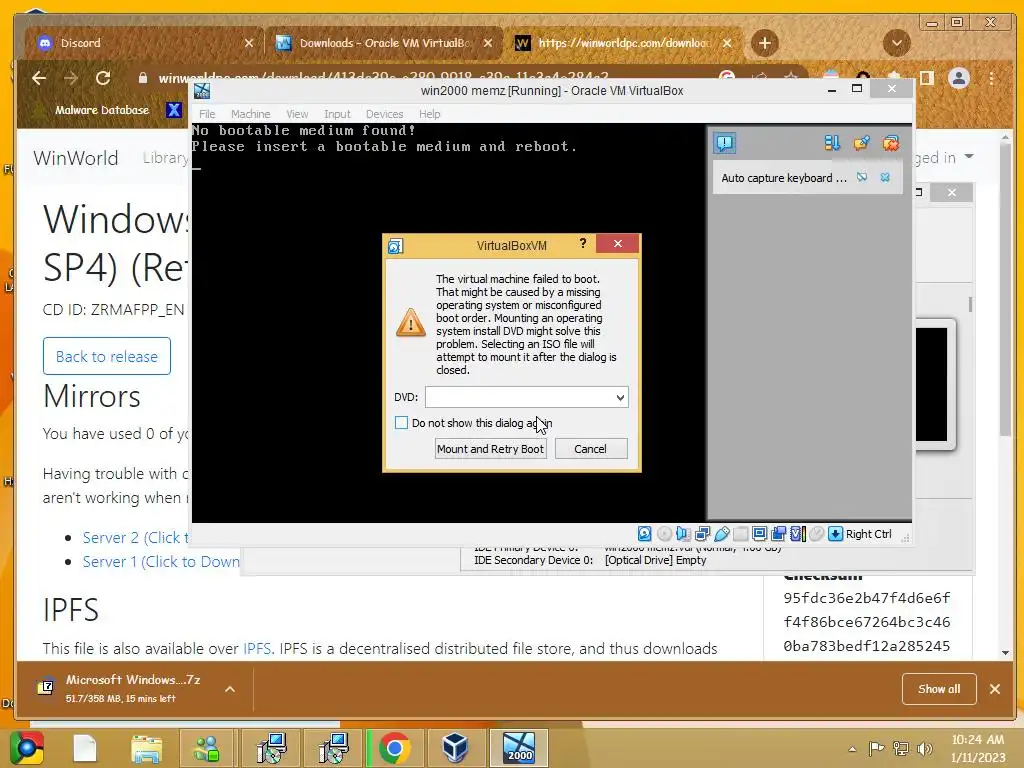Click the keyboard capture host key arrow icon
This screenshot has height=768, width=1024.
click(835, 534)
